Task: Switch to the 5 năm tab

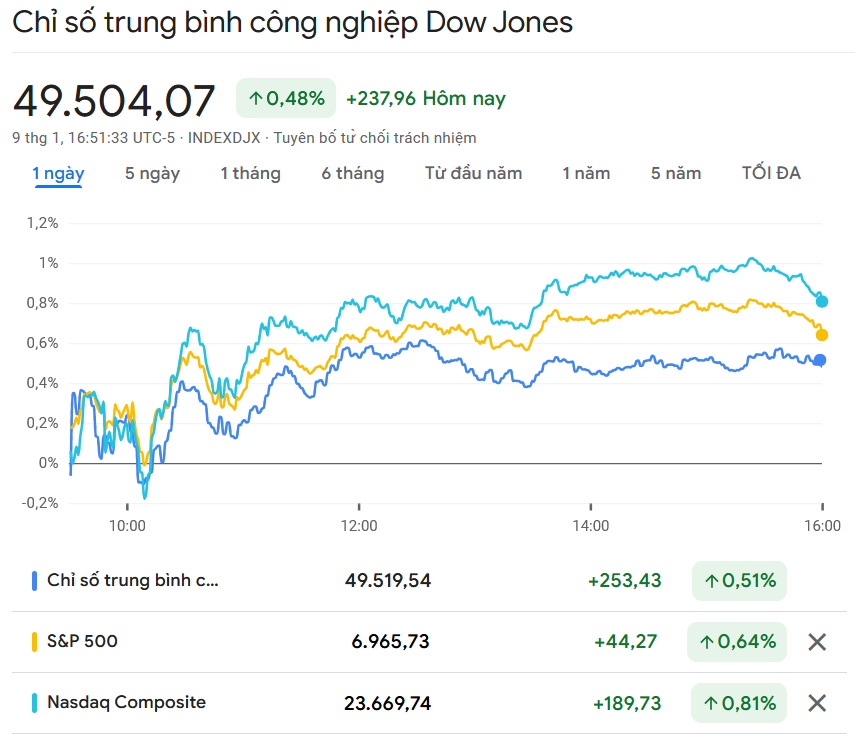Action: click(676, 174)
